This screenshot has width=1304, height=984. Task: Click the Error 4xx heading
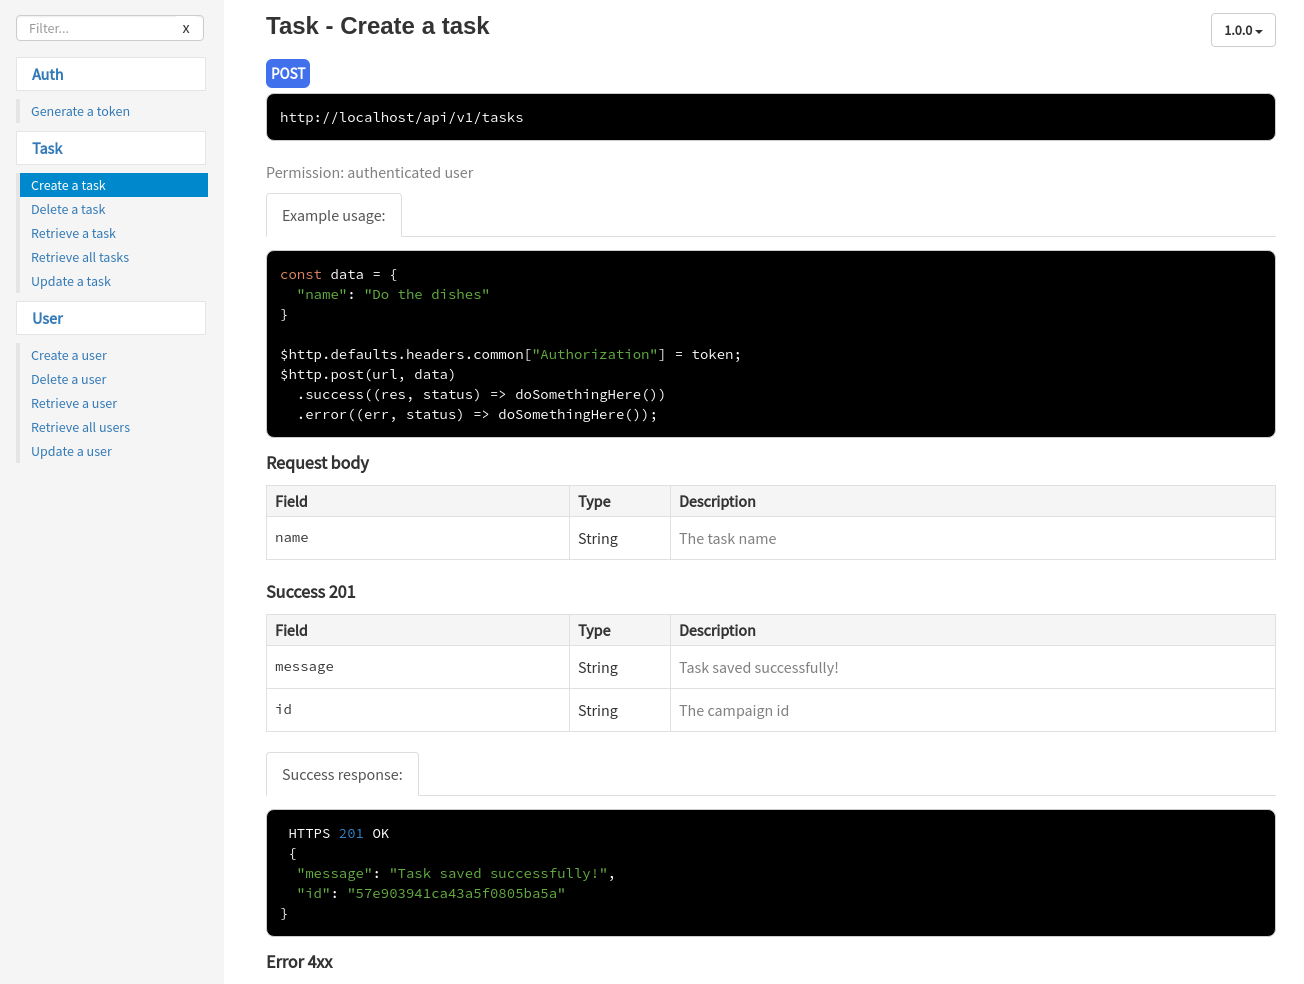[300, 961]
